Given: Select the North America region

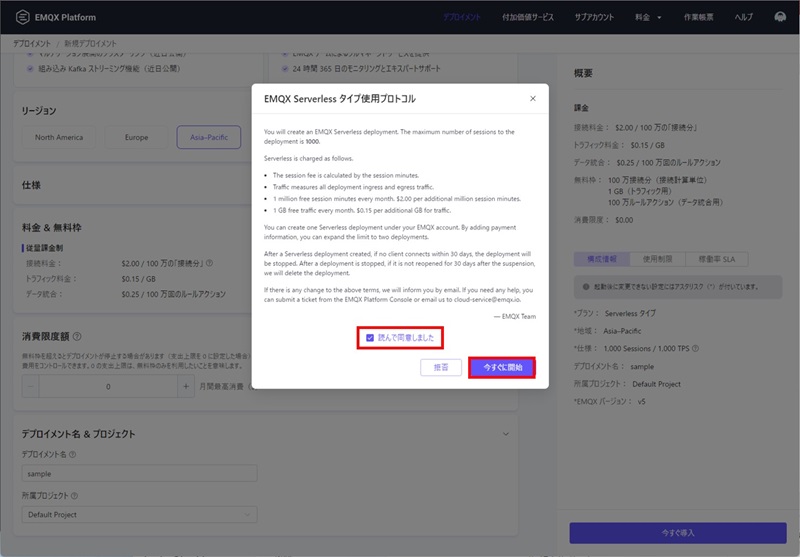Looking at the screenshot, I should [59, 137].
